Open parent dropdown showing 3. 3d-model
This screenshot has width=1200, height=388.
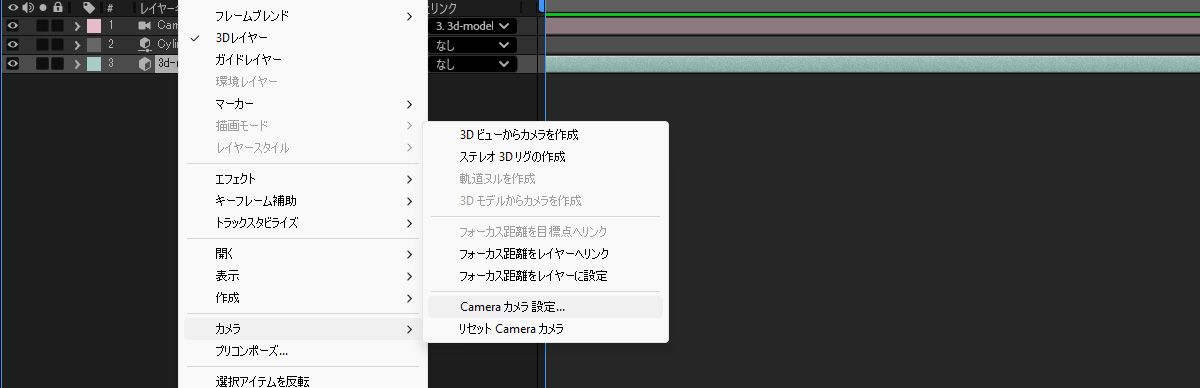pyautogui.click(x=472, y=25)
